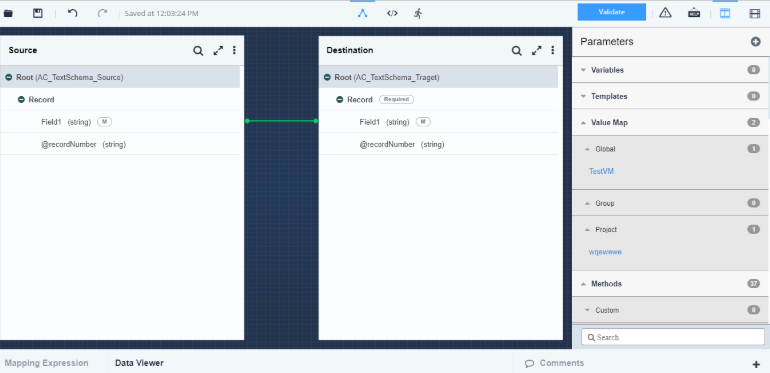Open the warnings triangle icon
Screen dimensions: 770x373
click(665, 13)
